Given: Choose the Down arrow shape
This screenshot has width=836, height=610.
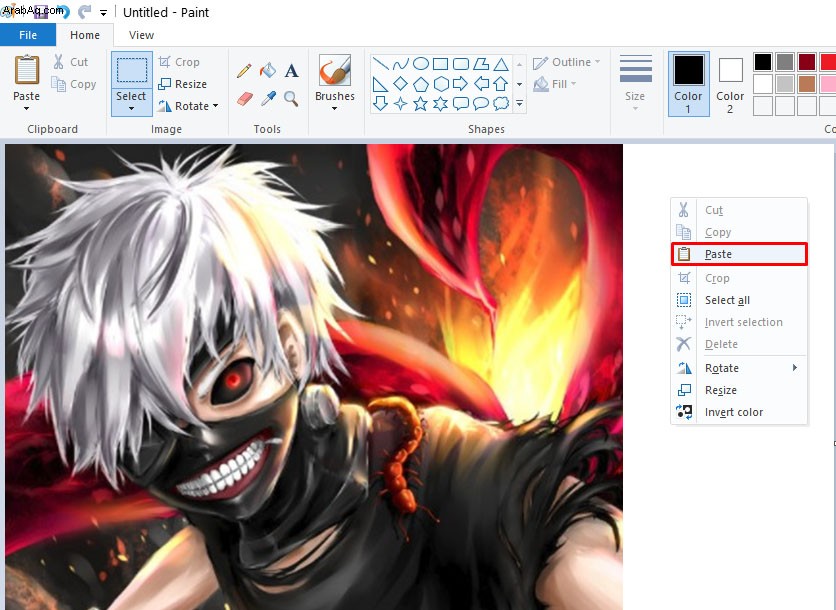Looking at the screenshot, I should (380, 103).
